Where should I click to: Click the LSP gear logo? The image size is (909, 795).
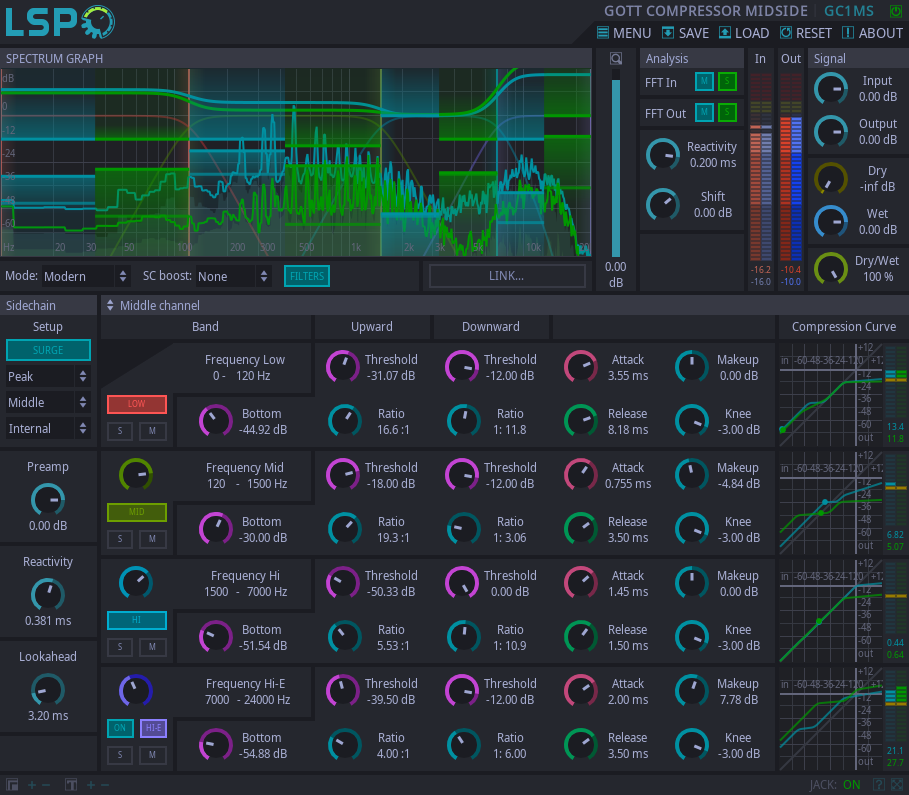click(60, 22)
